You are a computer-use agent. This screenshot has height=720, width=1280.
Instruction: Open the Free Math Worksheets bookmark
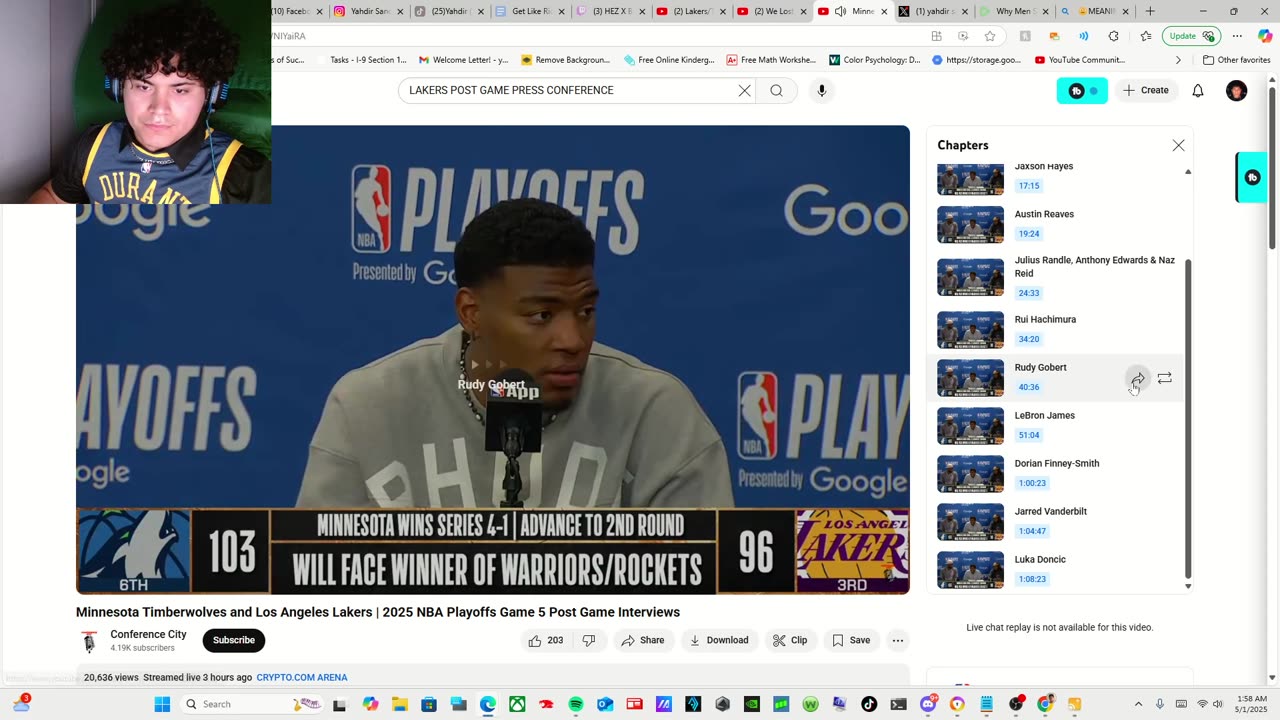pos(770,60)
